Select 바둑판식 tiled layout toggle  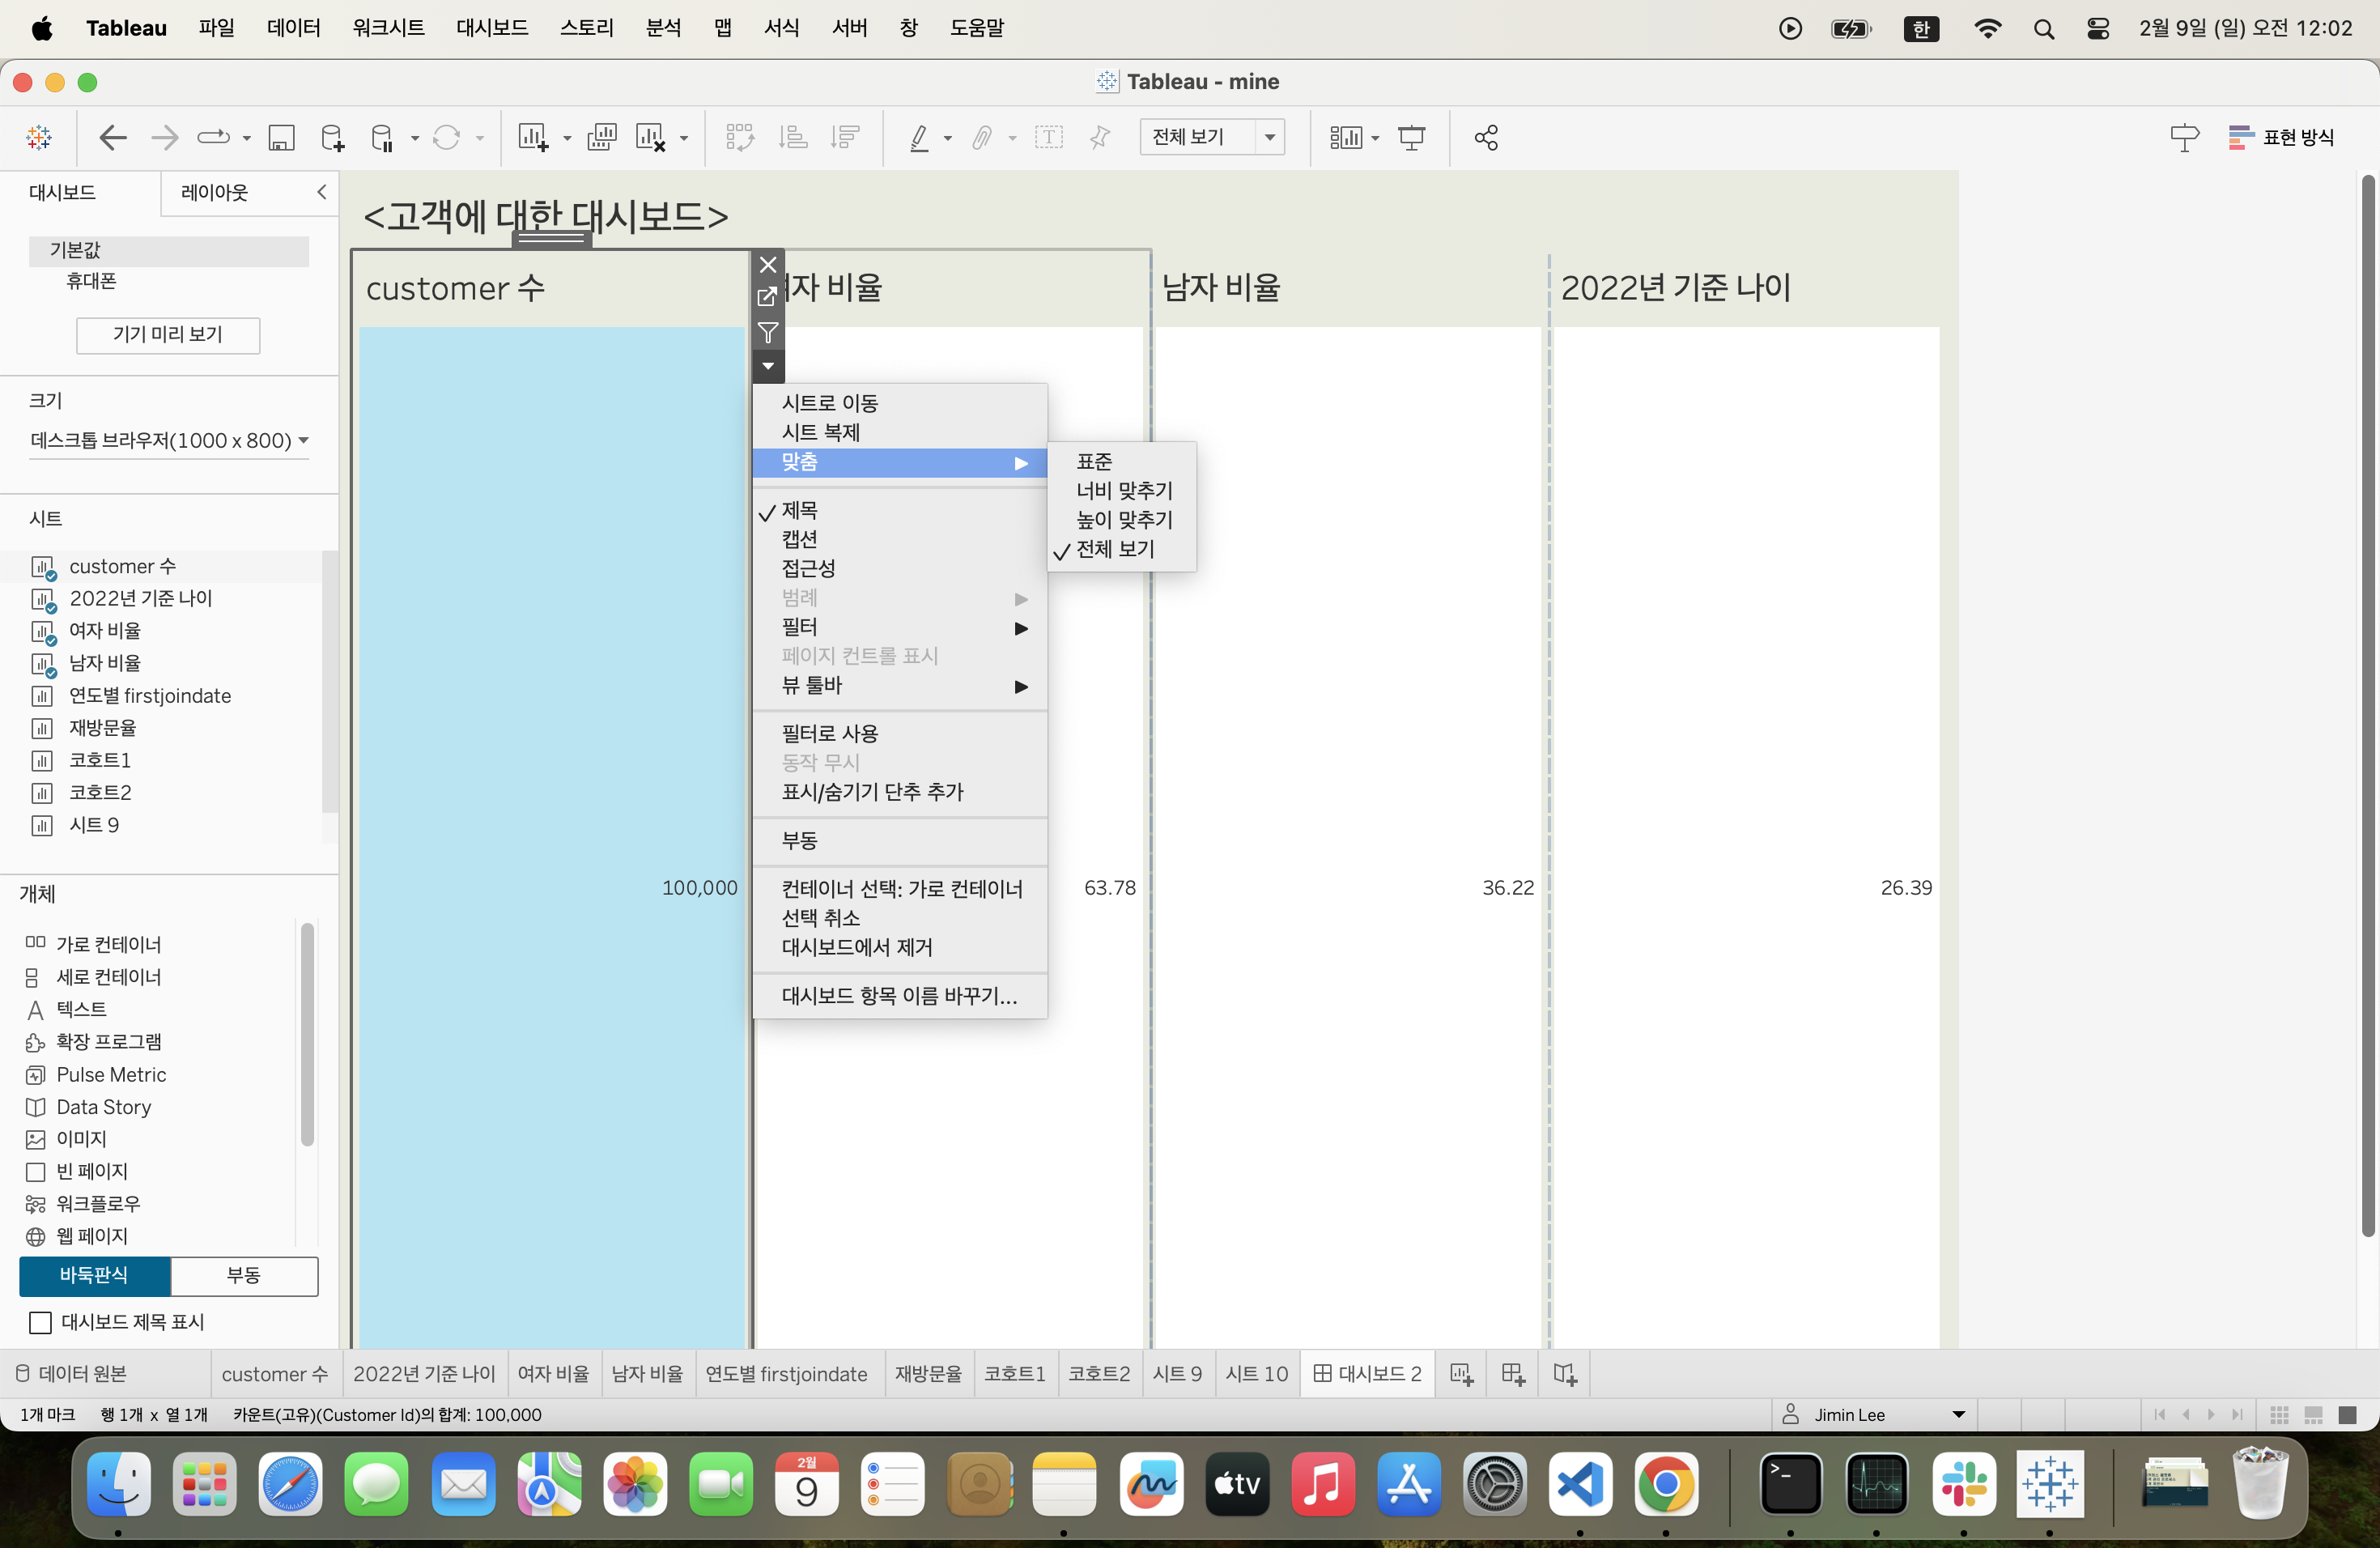click(94, 1275)
